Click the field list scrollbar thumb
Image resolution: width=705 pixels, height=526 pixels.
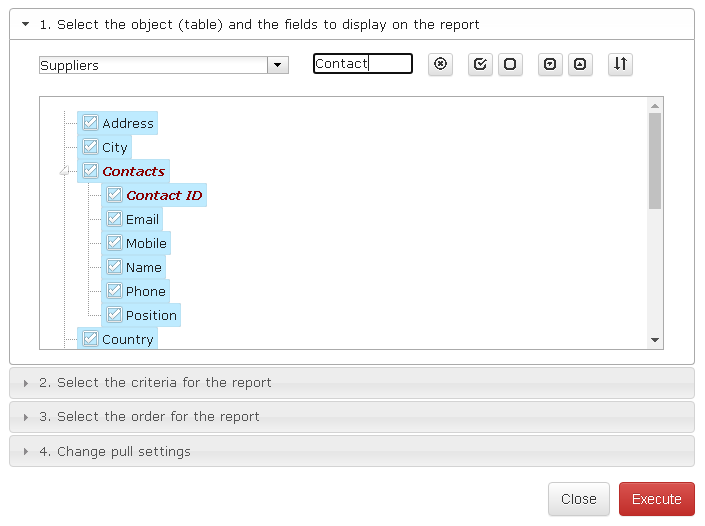(x=655, y=161)
